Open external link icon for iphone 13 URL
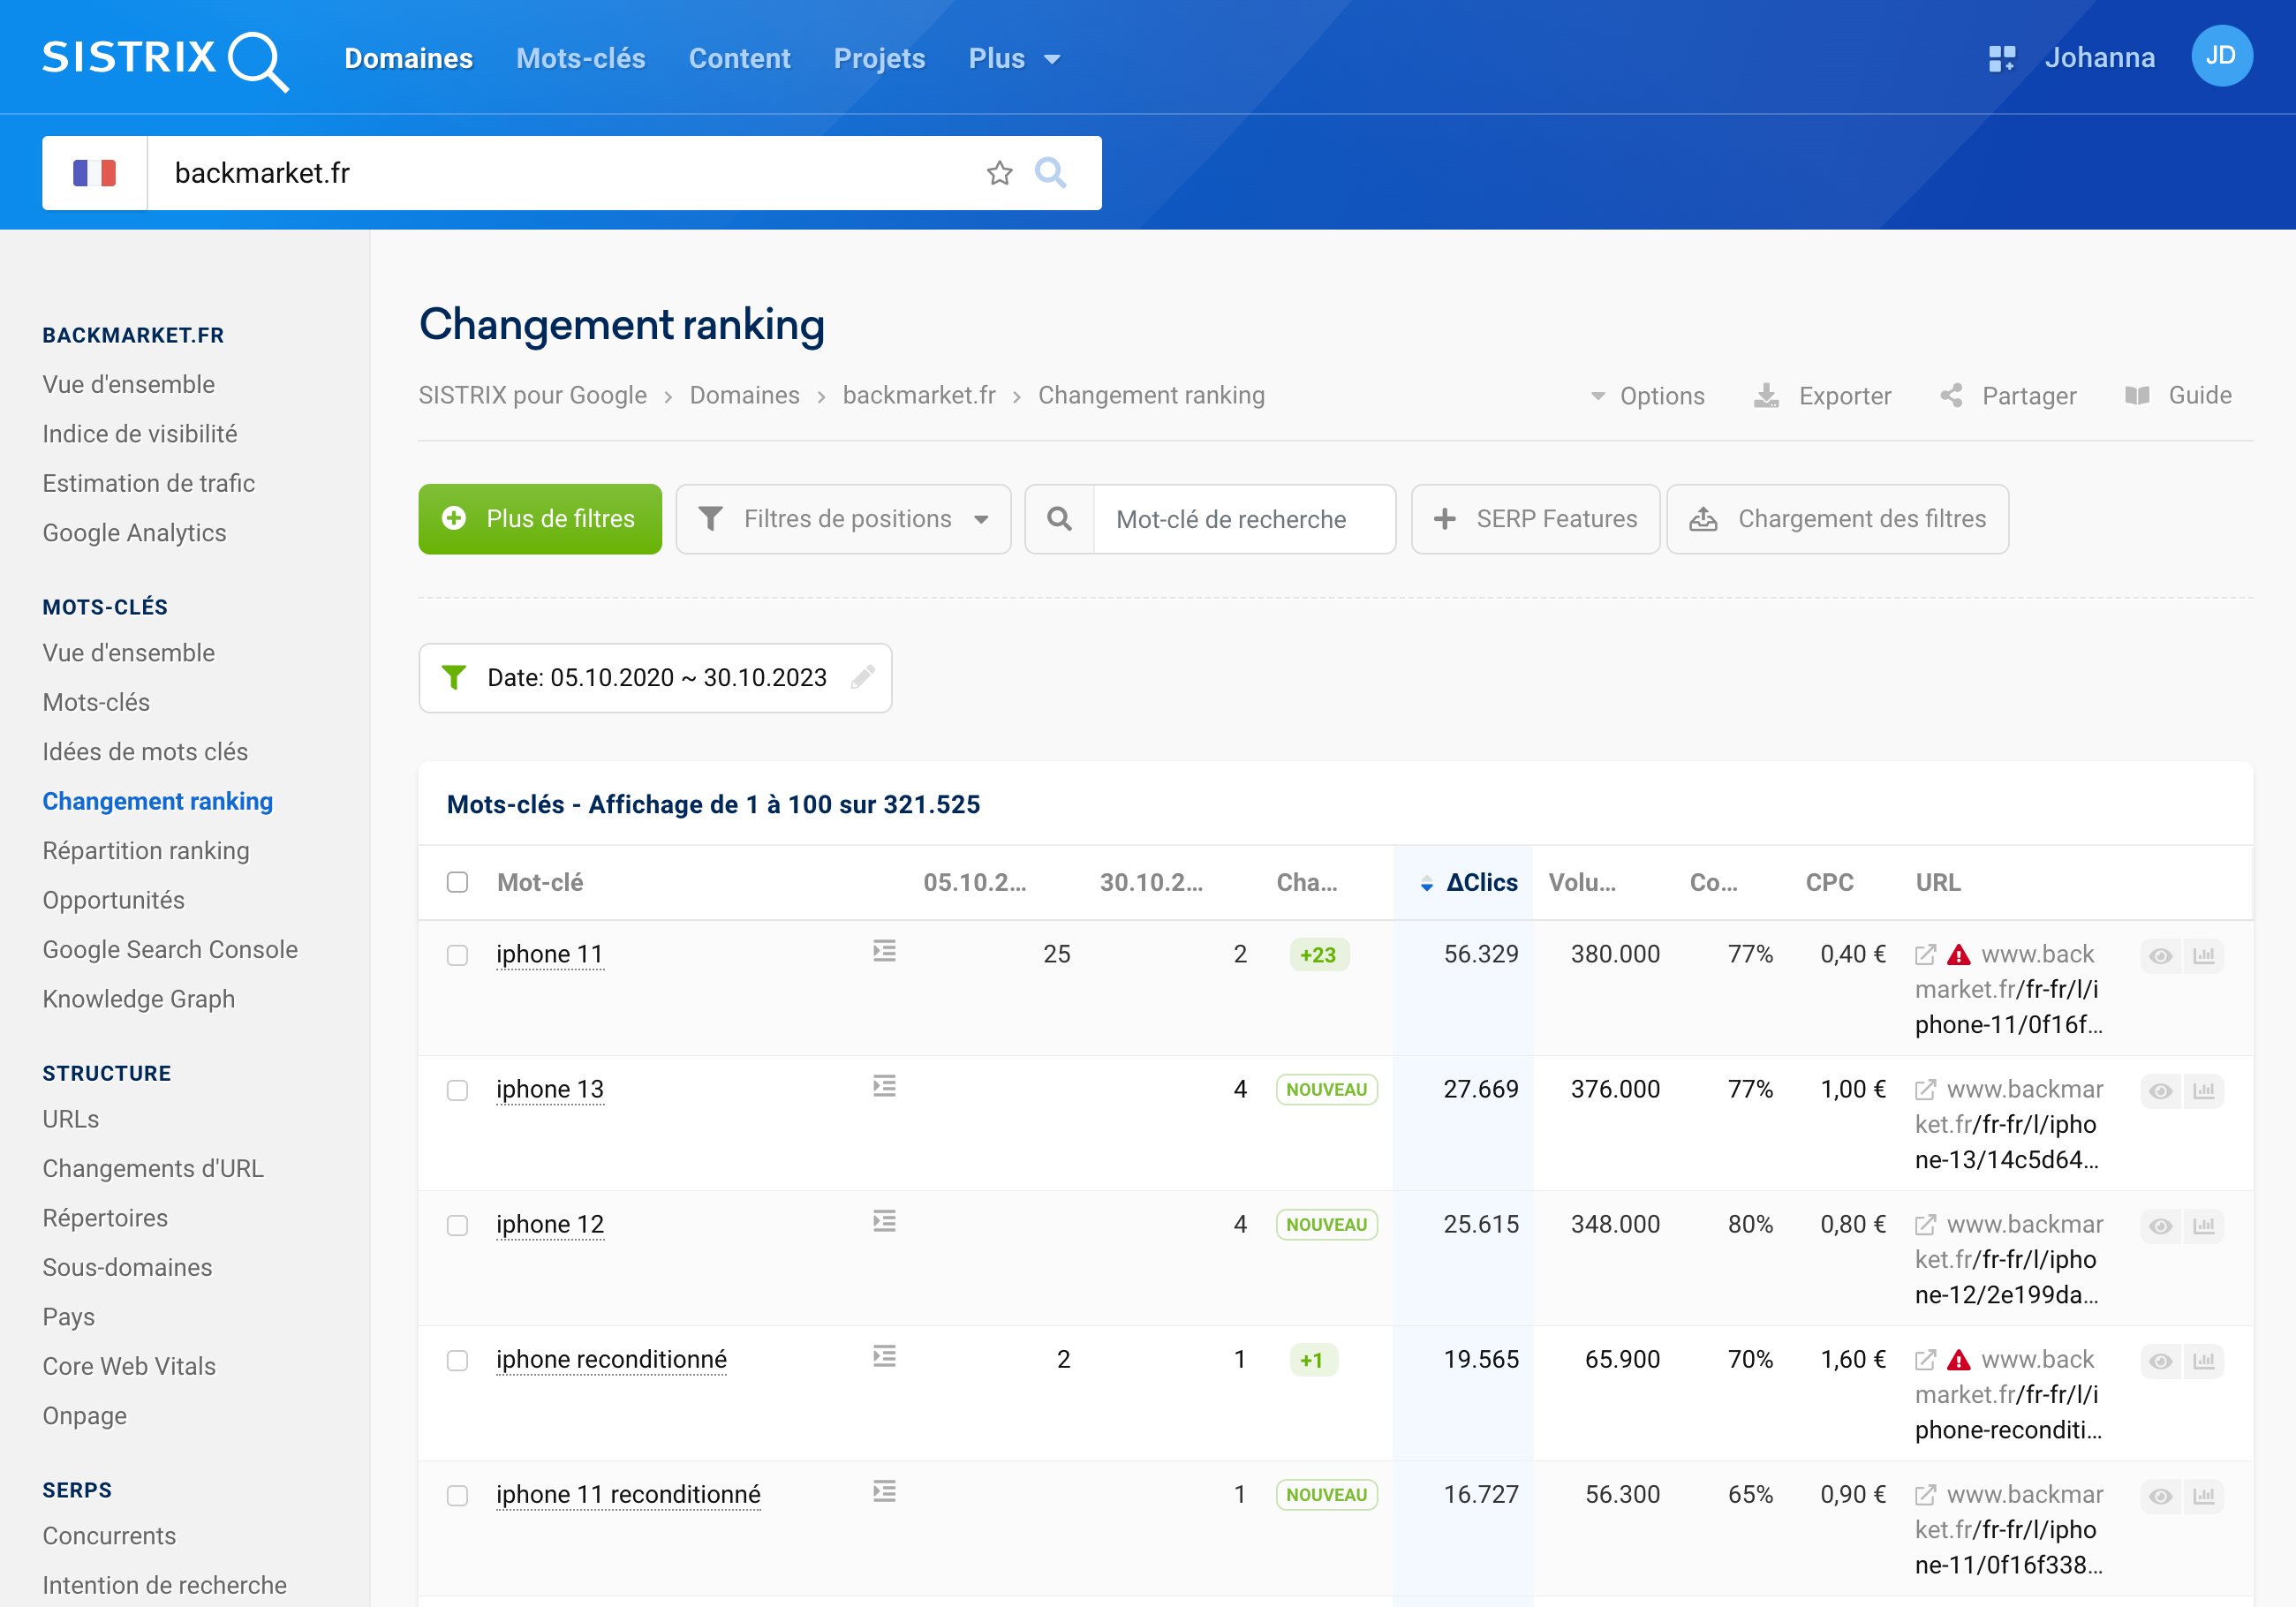This screenshot has height=1607, width=2296. 1925,1090
